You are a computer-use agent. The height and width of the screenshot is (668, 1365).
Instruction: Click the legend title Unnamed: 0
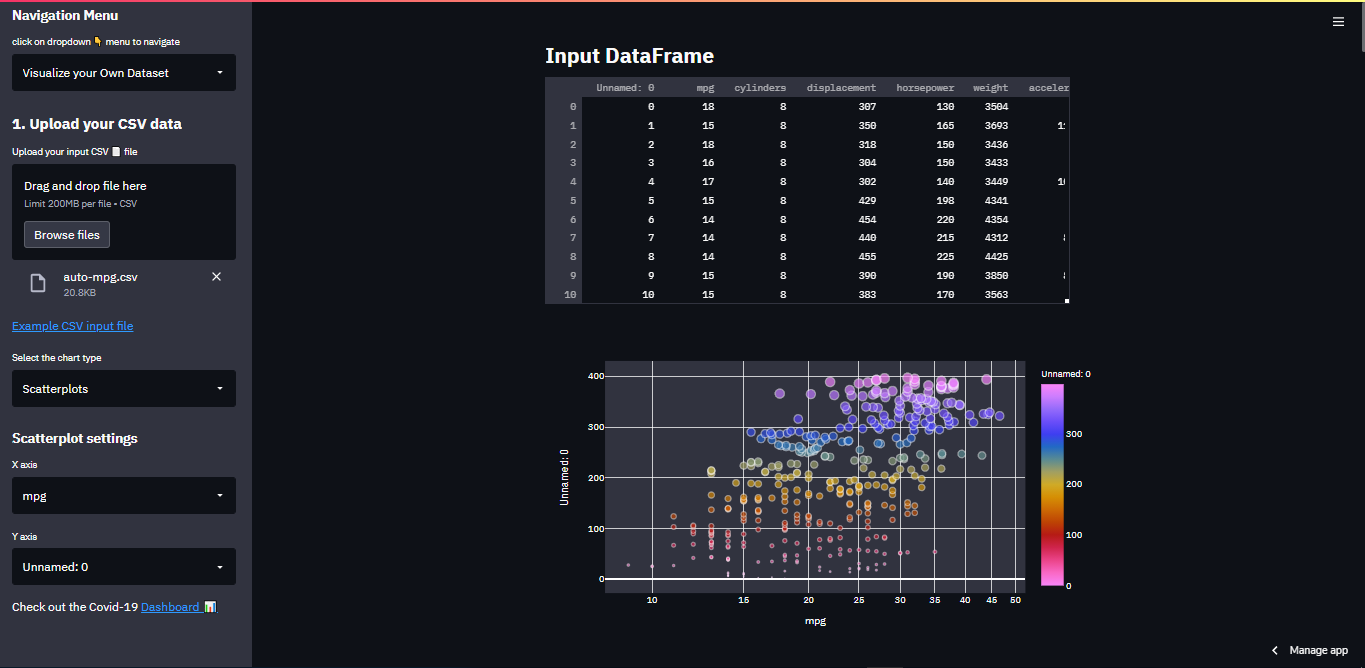1066,374
